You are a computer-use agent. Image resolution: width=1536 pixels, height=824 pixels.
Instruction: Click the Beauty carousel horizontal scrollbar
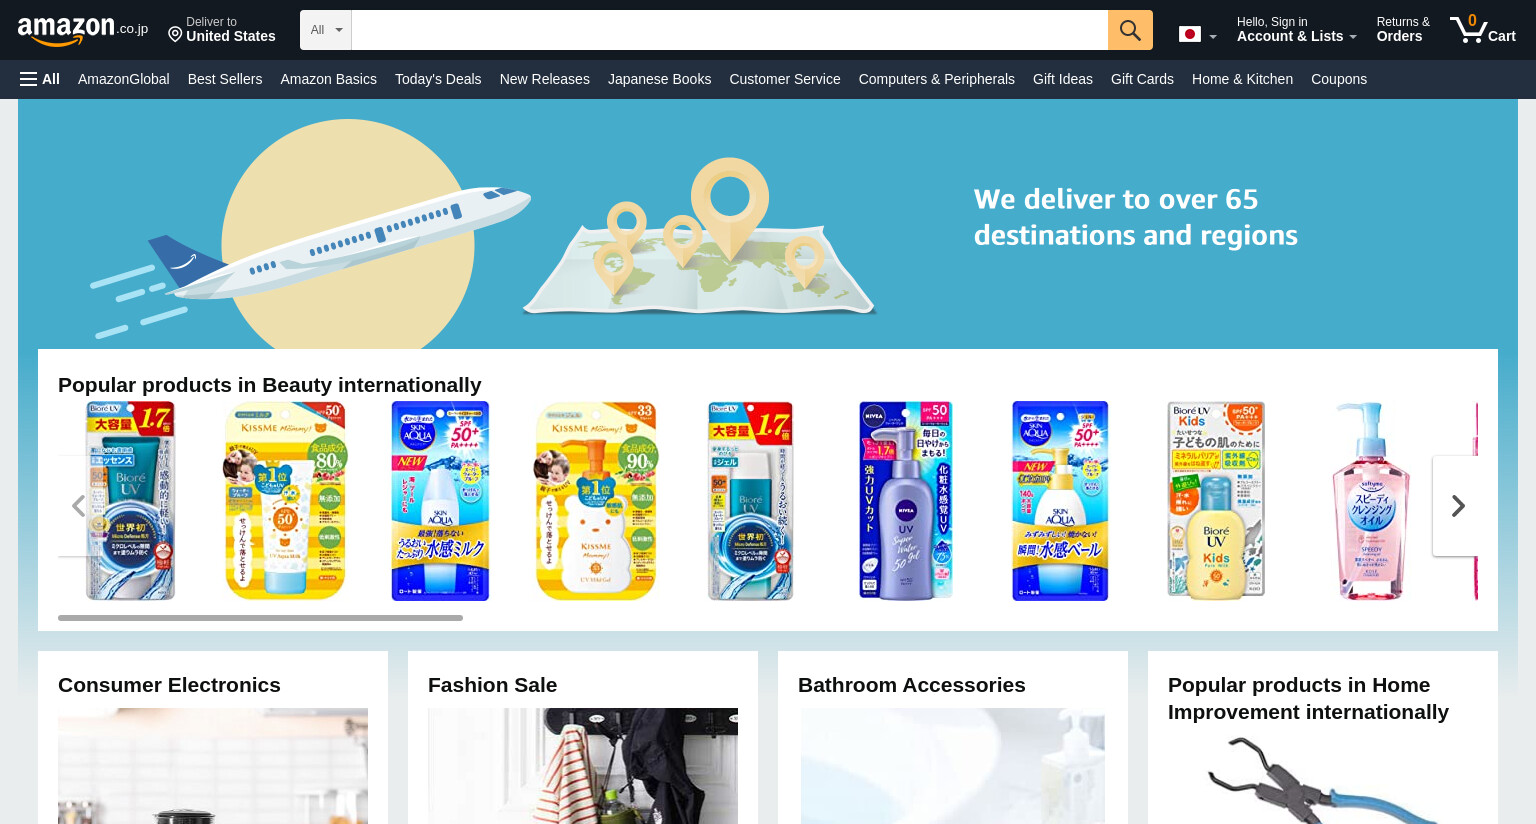coord(260,618)
